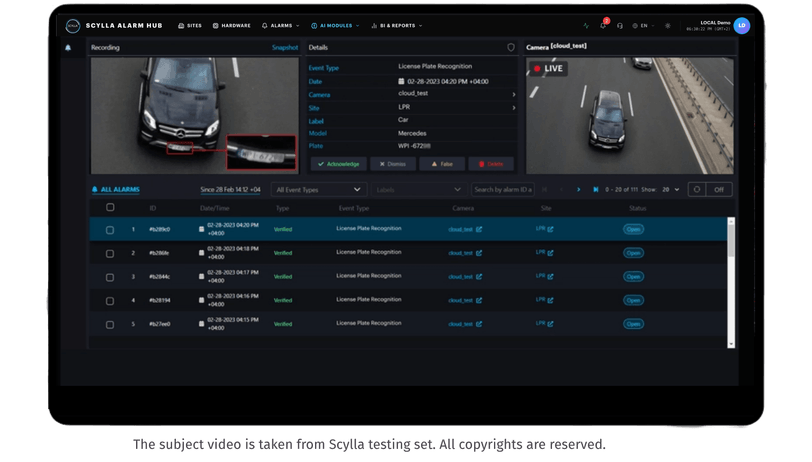812x462 pixels.
Task: Click Open status badge for #b28194
Action: (633, 300)
